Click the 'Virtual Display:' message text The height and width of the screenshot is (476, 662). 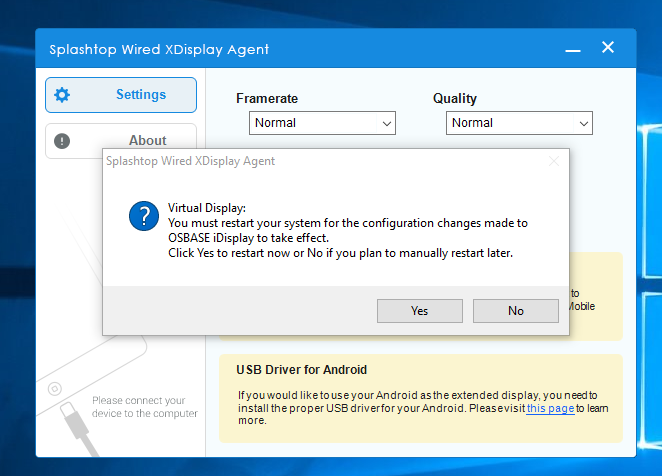pos(207,208)
